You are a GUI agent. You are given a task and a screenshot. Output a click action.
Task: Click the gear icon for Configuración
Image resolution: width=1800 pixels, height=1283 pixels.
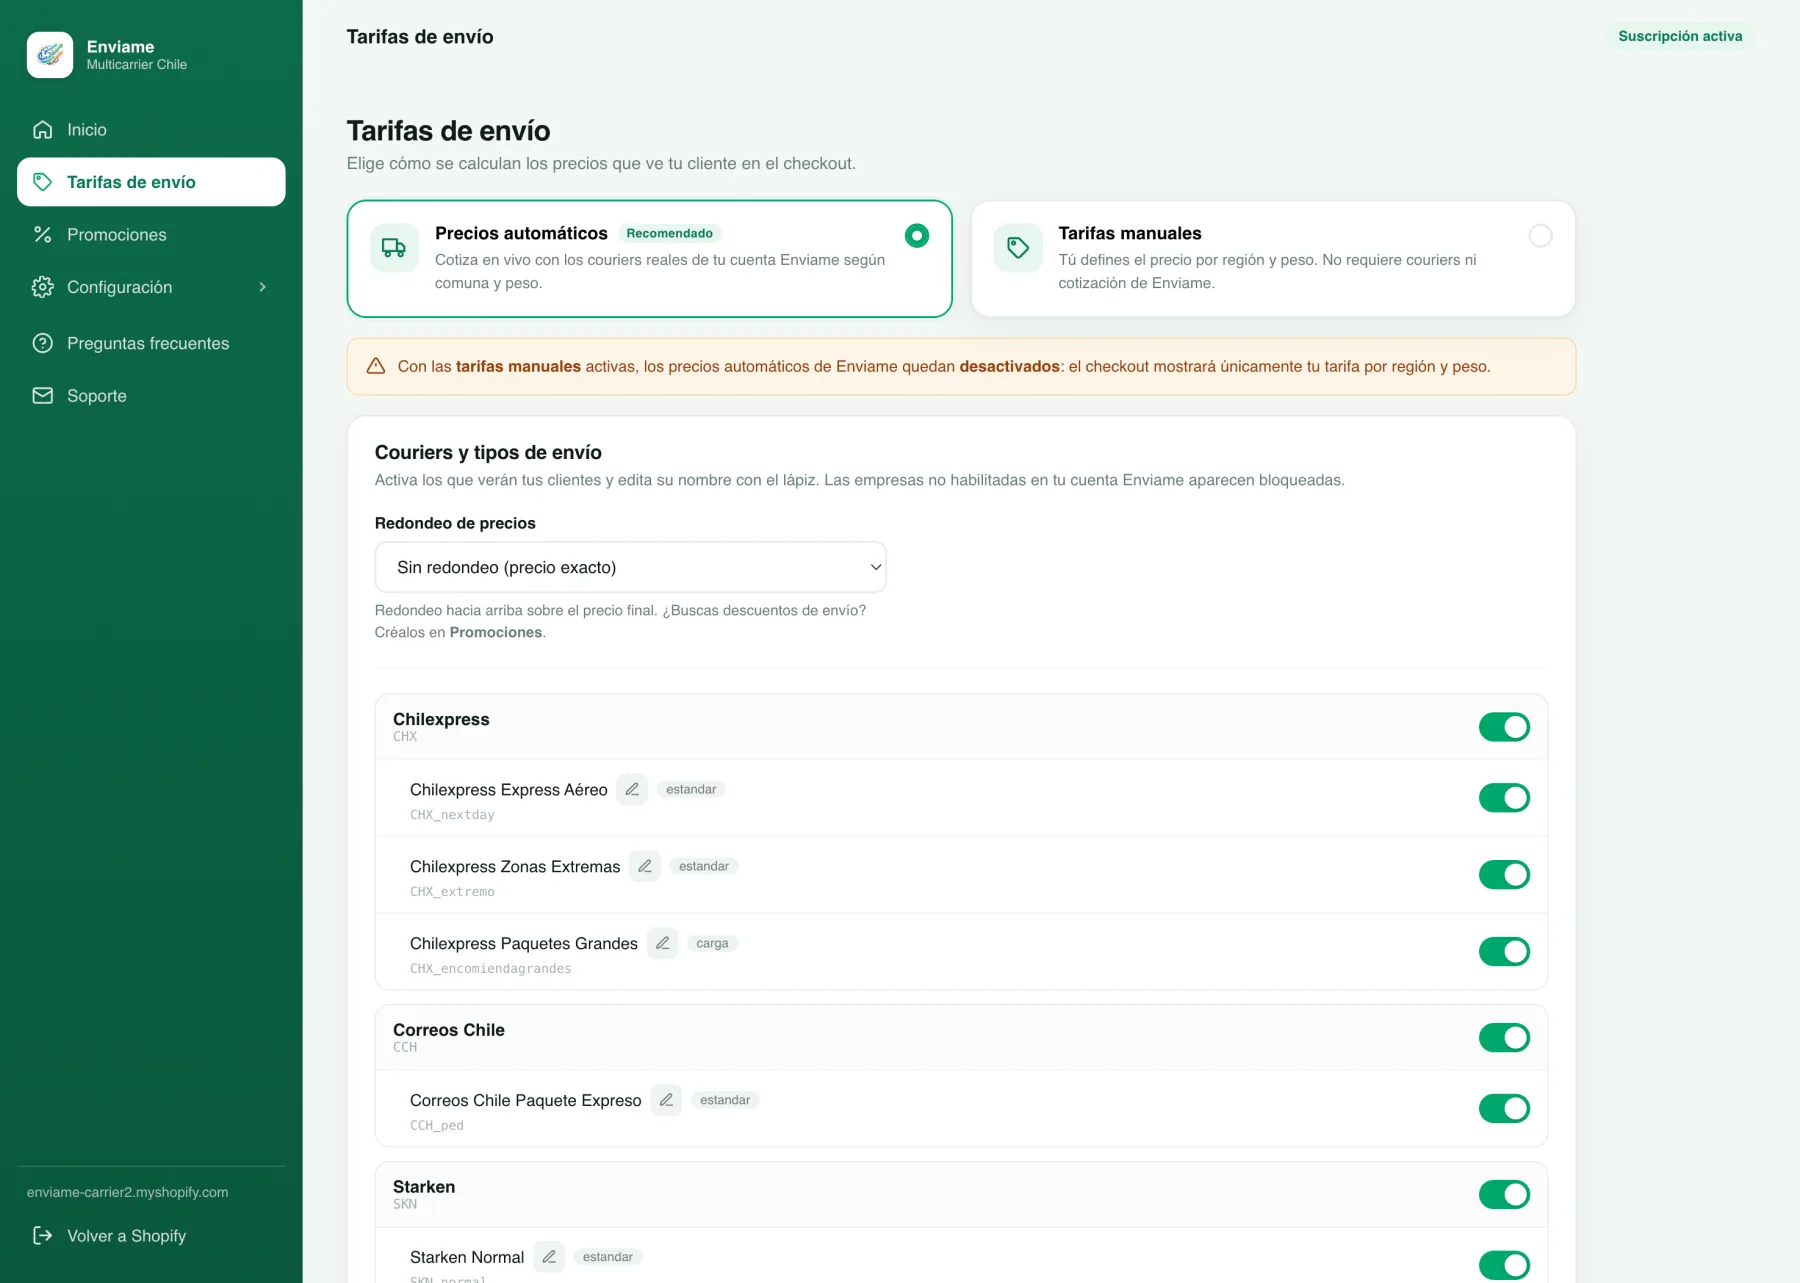pyautogui.click(x=42, y=287)
